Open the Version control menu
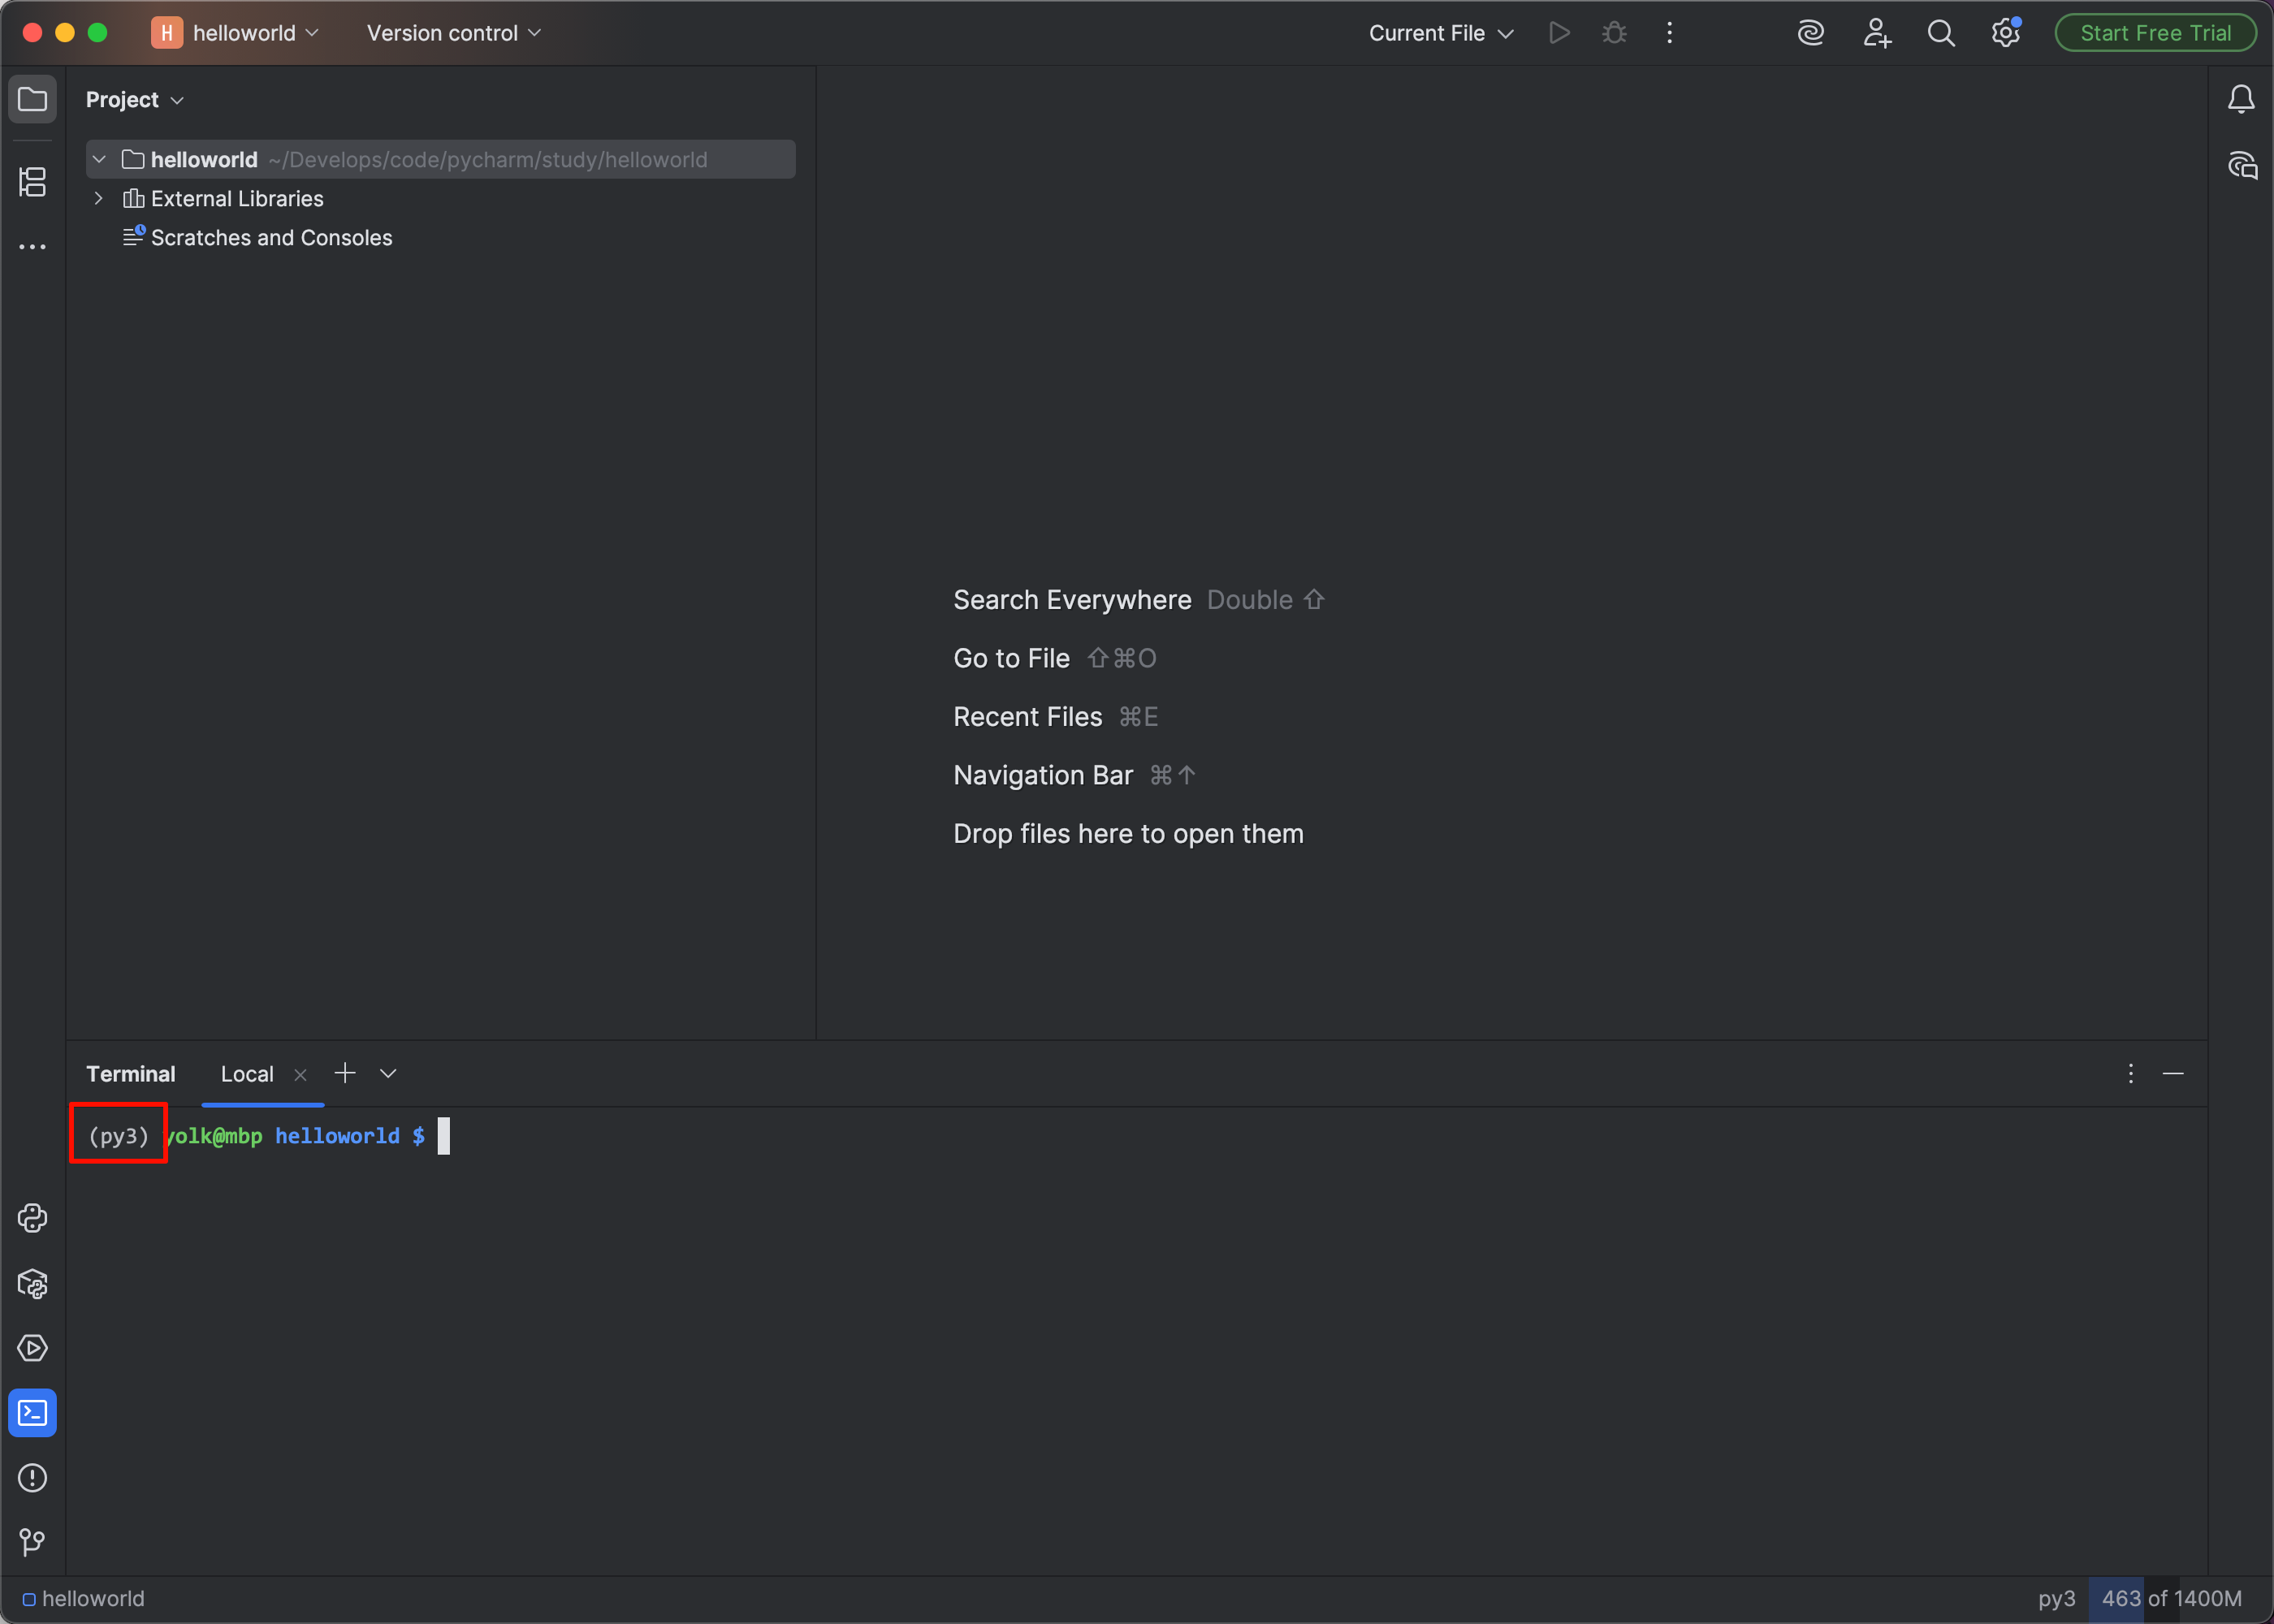Screen dimensions: 2274x1624 pyautogui.click(x=453, y=33)
